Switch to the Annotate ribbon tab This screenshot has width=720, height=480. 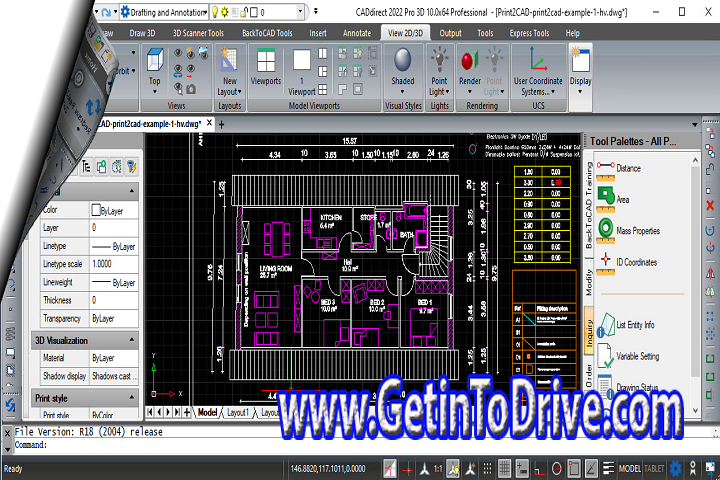pyautogui.click(x=357, y=33)
